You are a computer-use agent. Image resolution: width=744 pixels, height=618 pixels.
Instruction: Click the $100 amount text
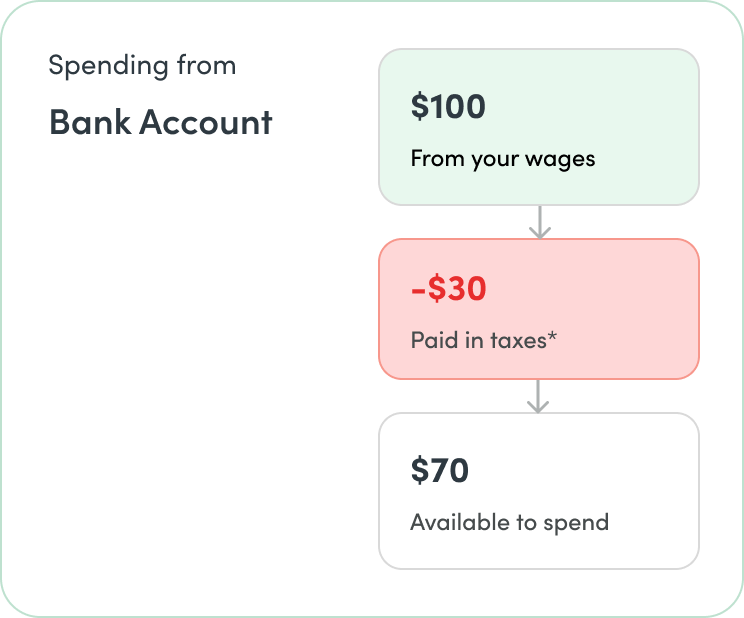[448, 106]
